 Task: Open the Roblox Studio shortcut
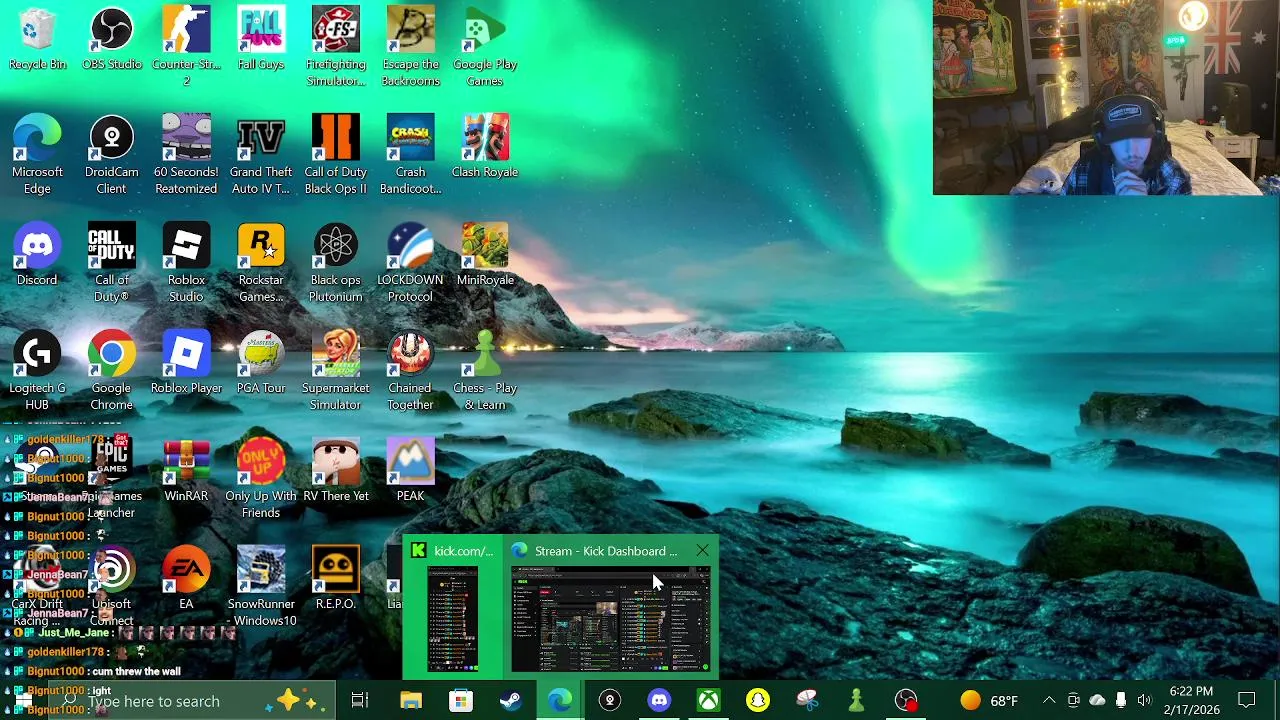pyautogui.click(x=186, y=262)
